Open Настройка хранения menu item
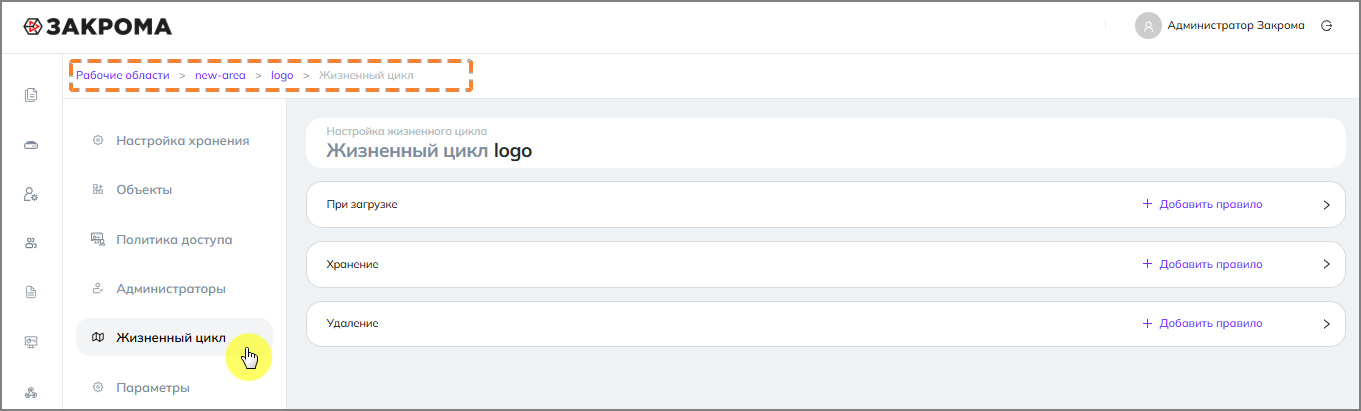1361x411 pixels. (x=182, y=141)
